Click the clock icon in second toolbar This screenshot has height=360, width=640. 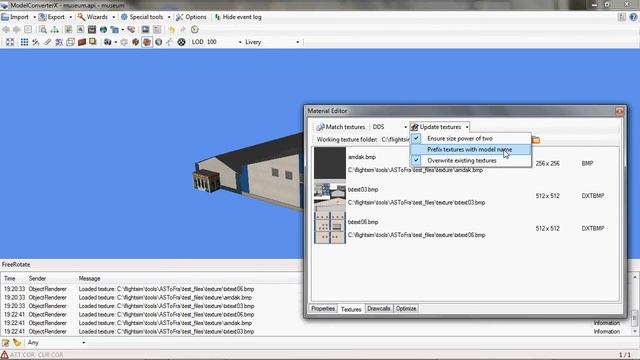click(x=195, y=29)
